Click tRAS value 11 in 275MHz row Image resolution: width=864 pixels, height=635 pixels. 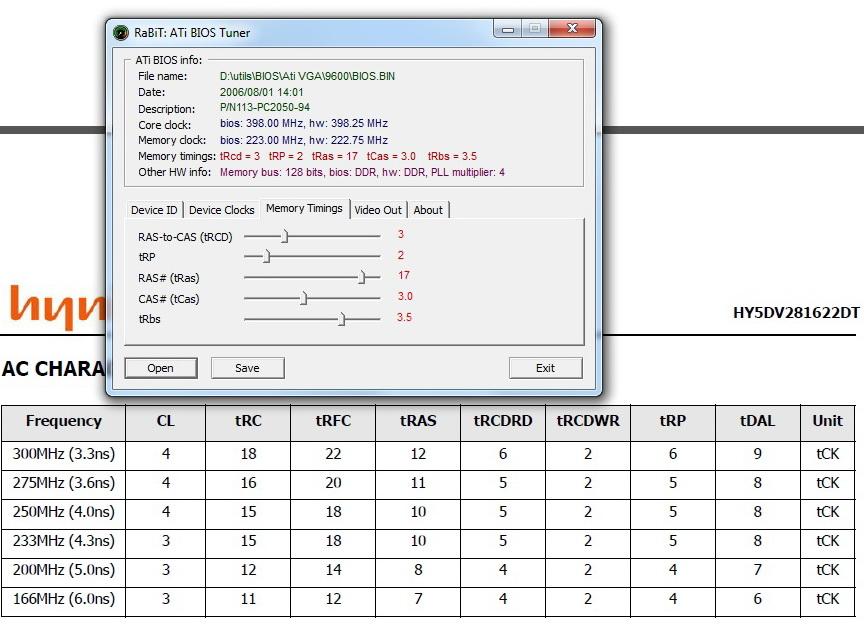[x=418, y=483]
